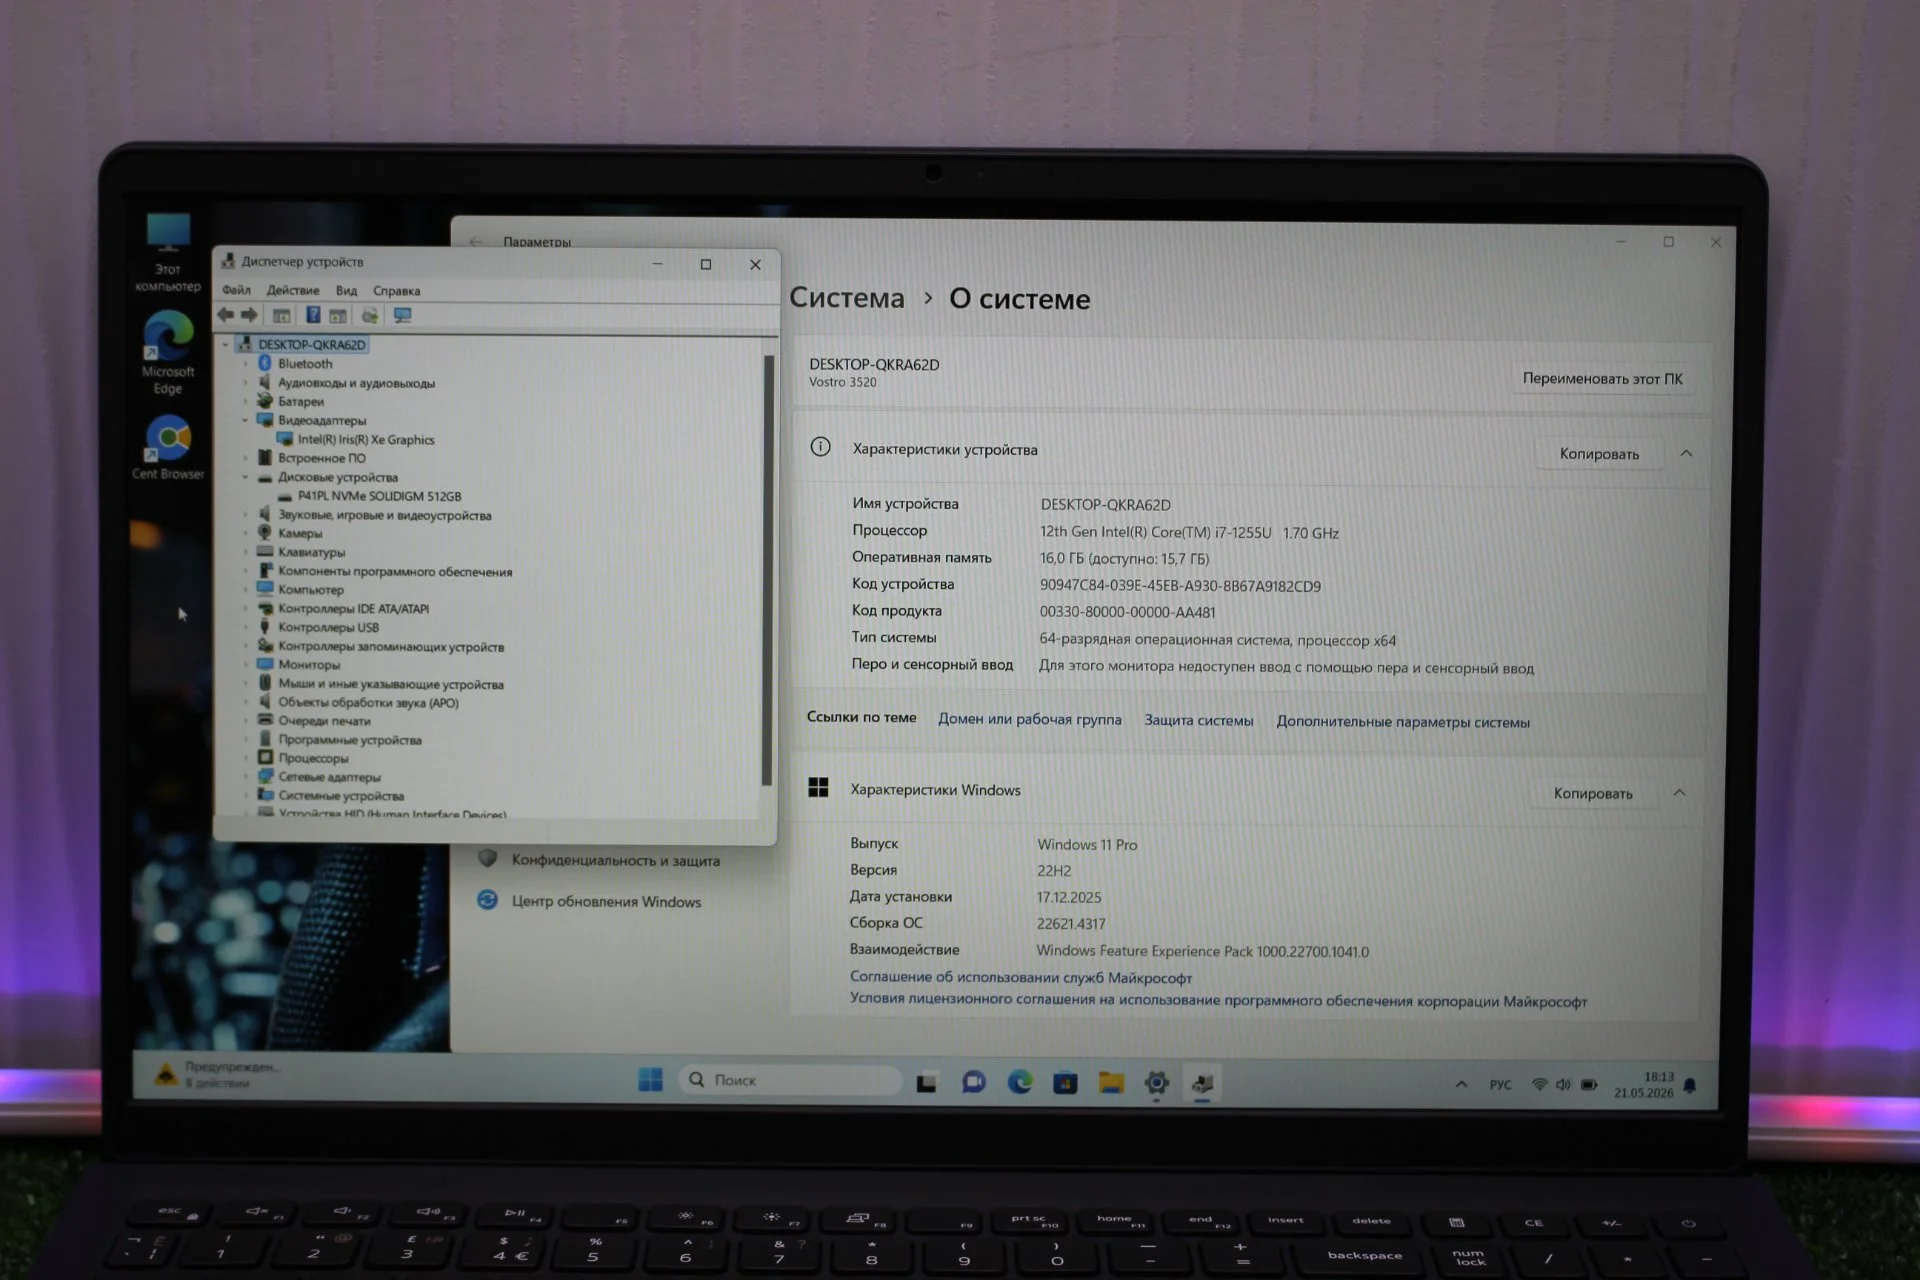Viewport: 1920px width, 1280px height.
Task: Click 'Переименовать этот ПК' button
Action: pyautogui.click(x=1602, y=378)
